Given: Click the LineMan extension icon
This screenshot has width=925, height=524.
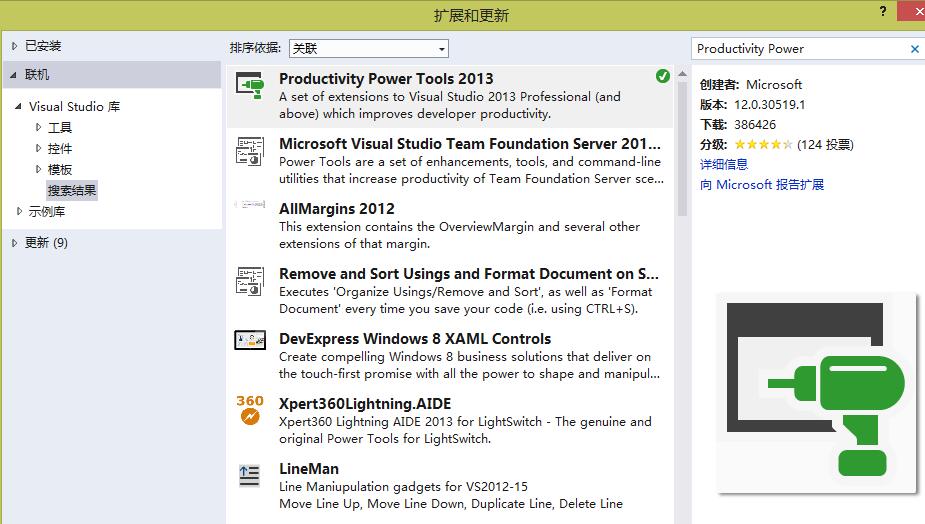Looking at the screenshot, I should (x=250, y=476).
